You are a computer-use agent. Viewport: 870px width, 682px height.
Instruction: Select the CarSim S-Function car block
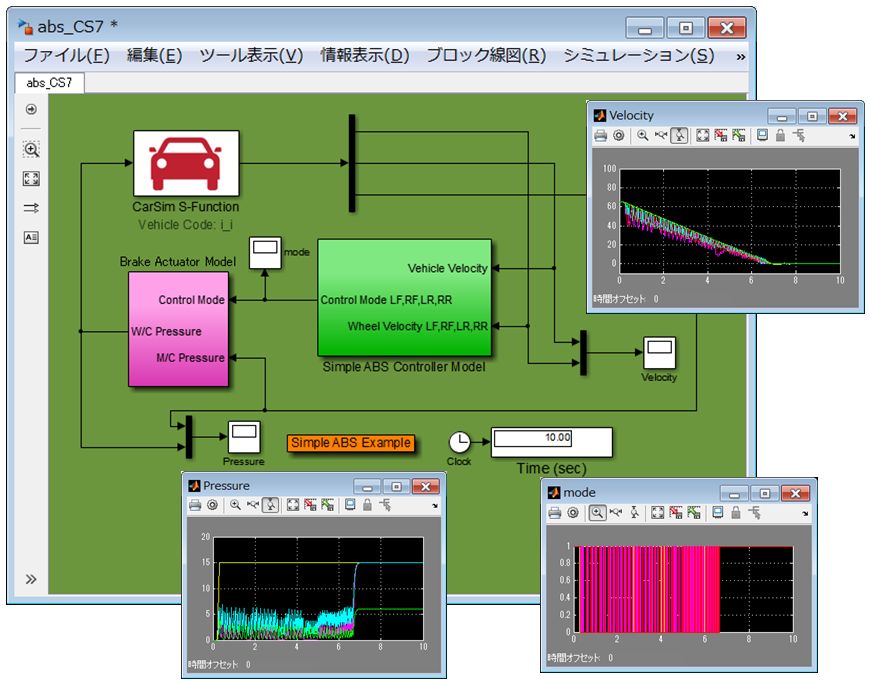pos(186,163)
